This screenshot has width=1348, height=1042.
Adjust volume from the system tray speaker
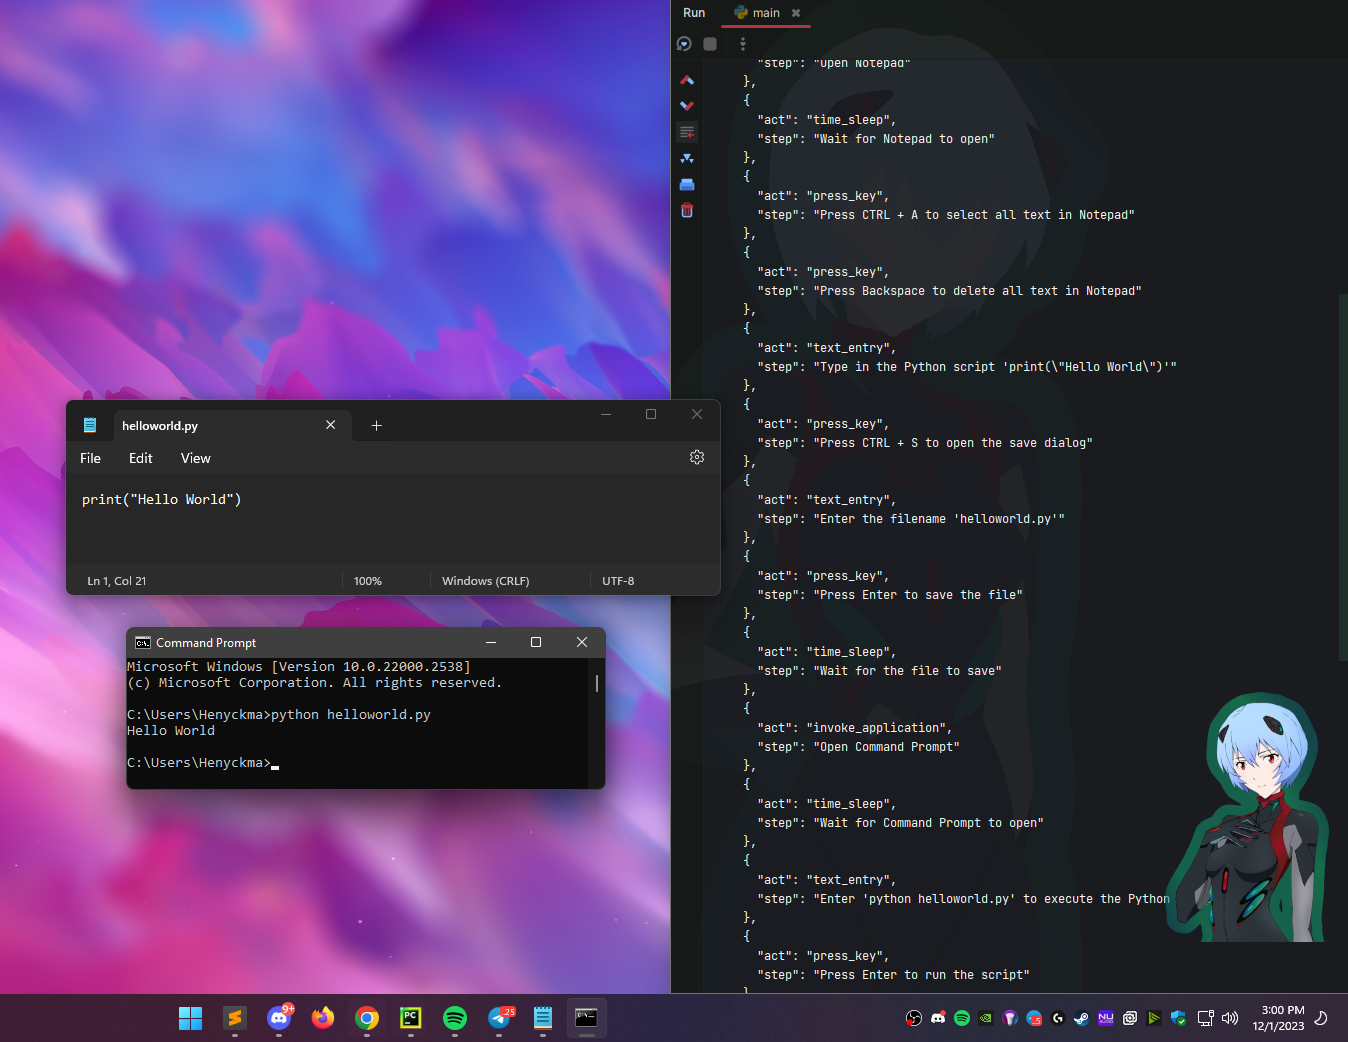1230,1017
